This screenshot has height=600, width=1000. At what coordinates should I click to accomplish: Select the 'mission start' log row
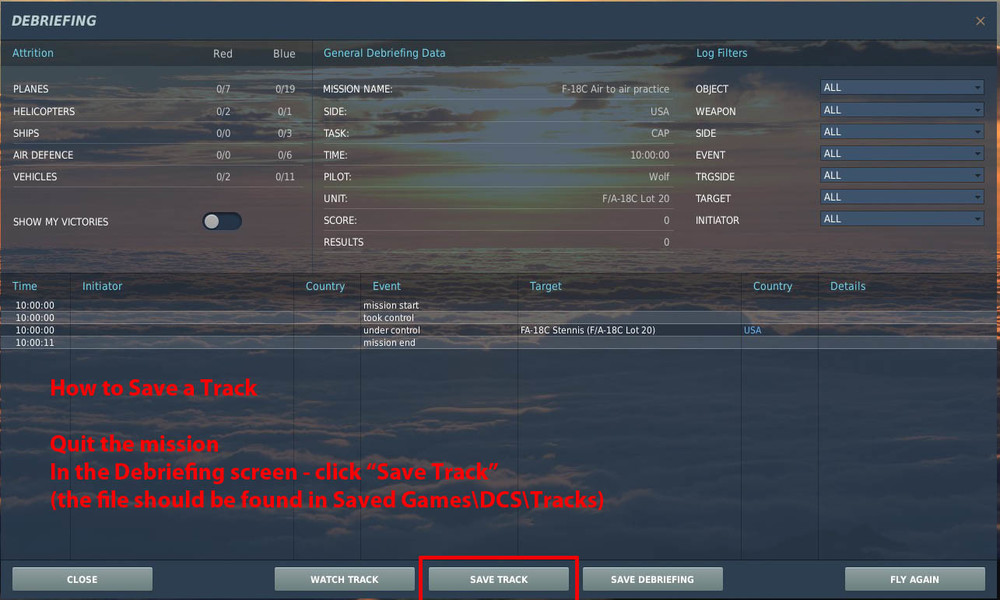[x=499, y=305]
